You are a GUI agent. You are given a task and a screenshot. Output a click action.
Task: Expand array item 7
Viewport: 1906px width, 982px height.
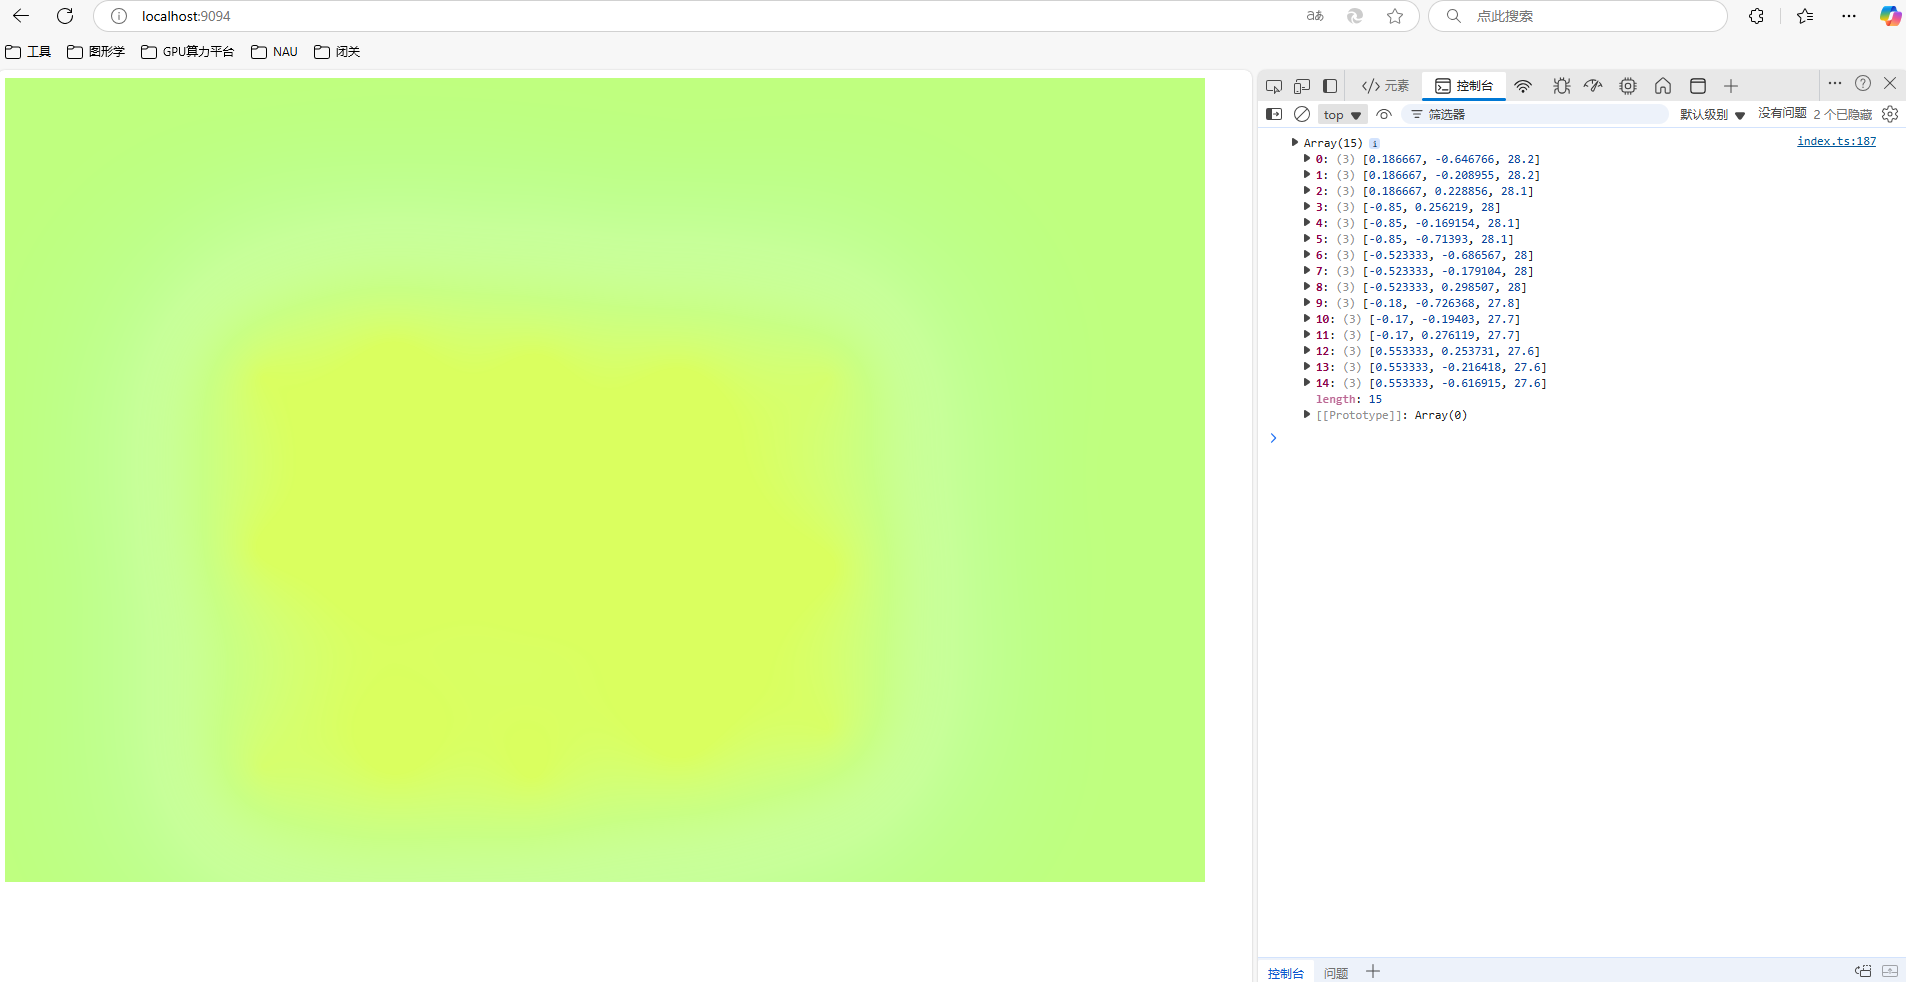click(1307, 270)
